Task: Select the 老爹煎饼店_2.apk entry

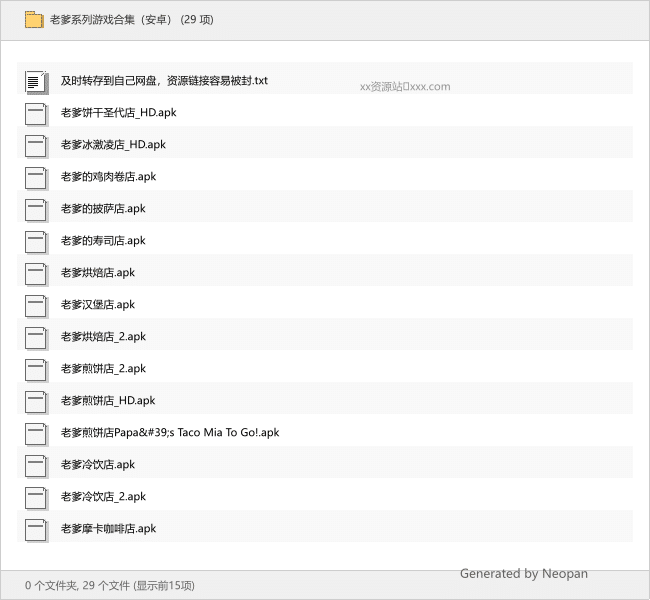Action: coord(103,369)
